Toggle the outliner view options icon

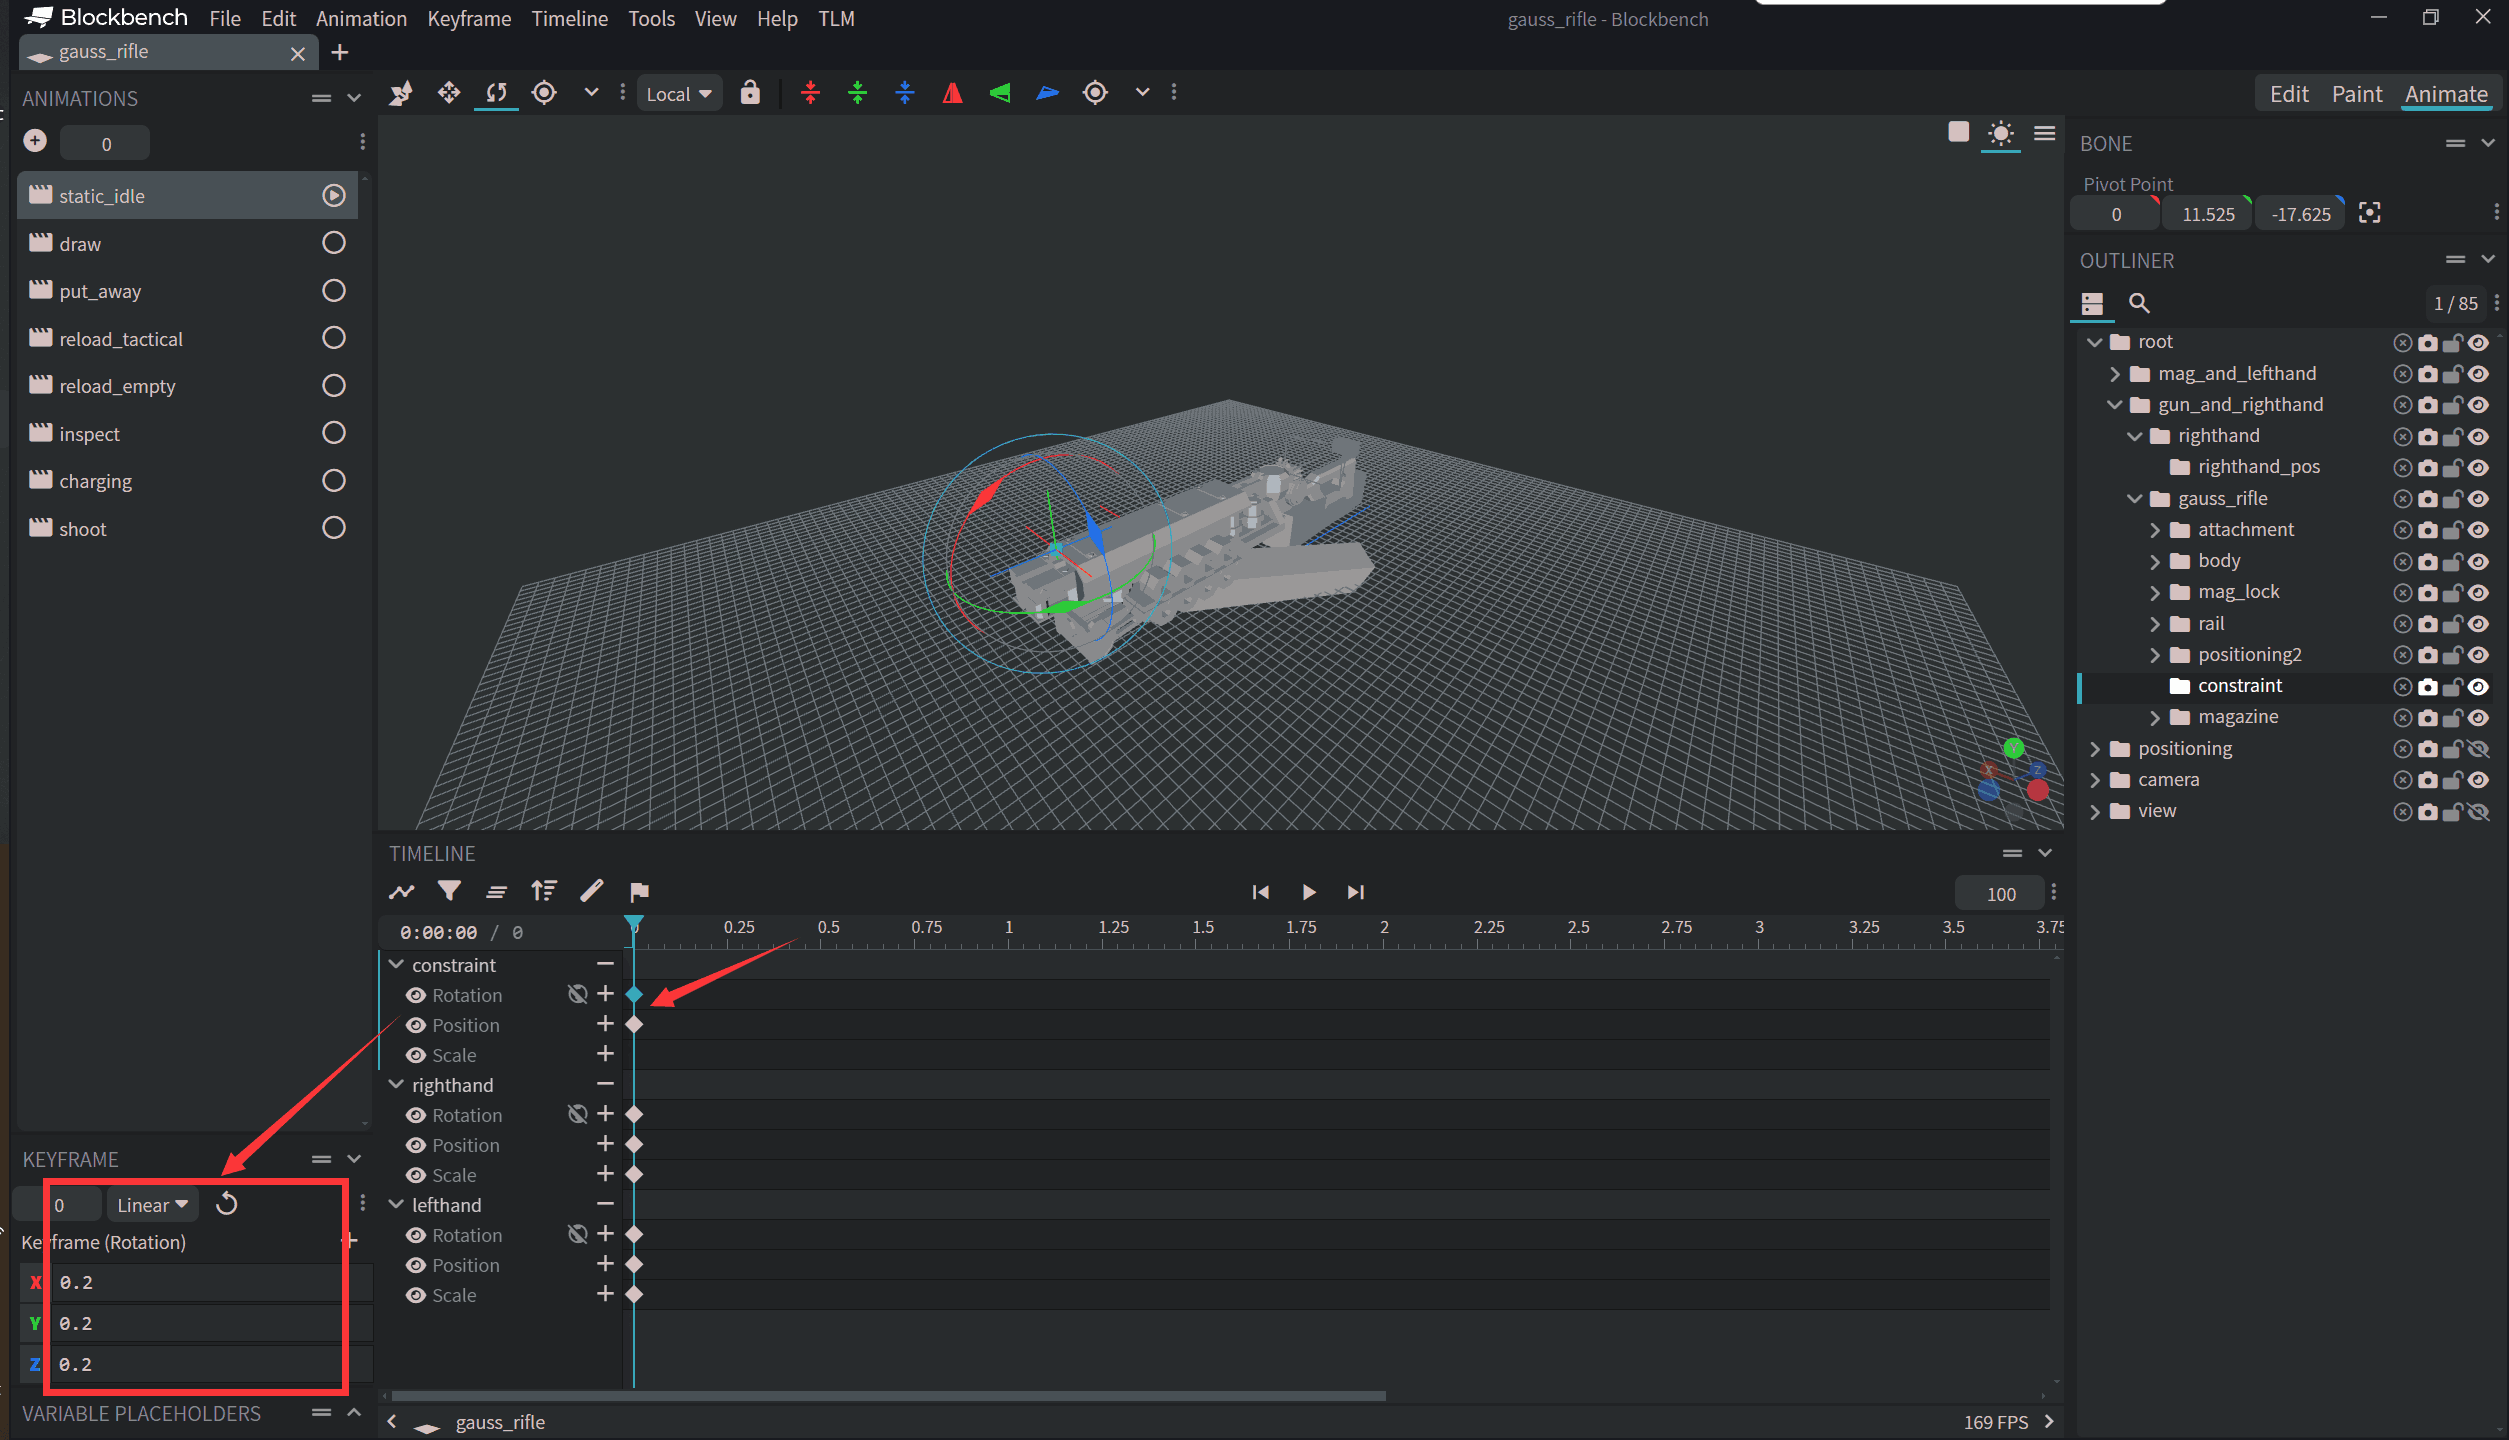point(2092,303)
